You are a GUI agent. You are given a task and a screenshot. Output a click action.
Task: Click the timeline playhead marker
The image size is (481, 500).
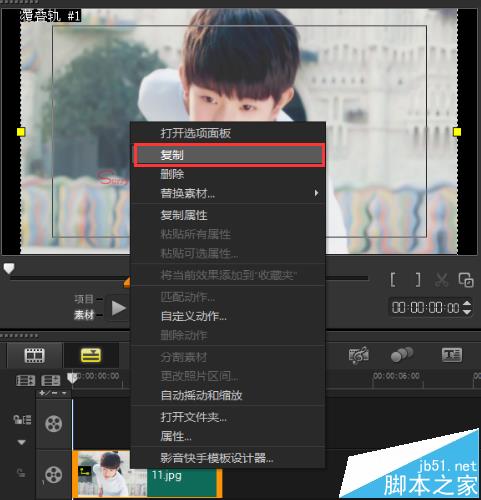(x=72, y=378)
